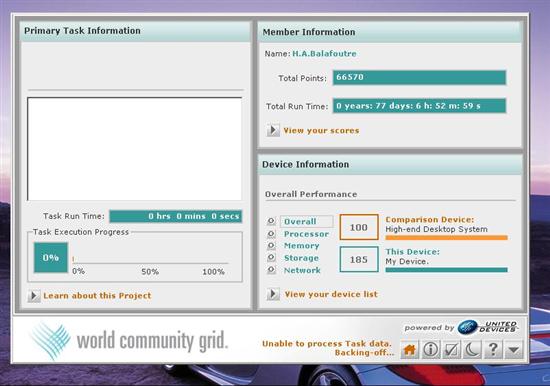Expand the down-arrow menu in bottom toolbar

514,349
